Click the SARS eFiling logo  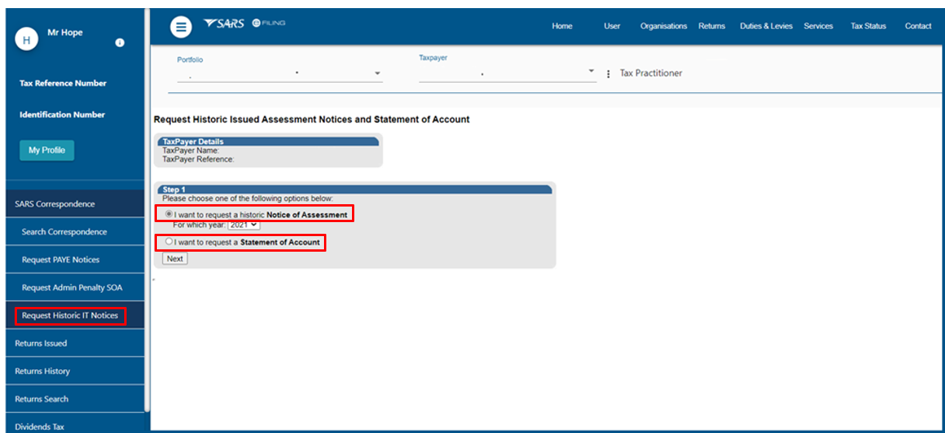click(x=244, y=24)
